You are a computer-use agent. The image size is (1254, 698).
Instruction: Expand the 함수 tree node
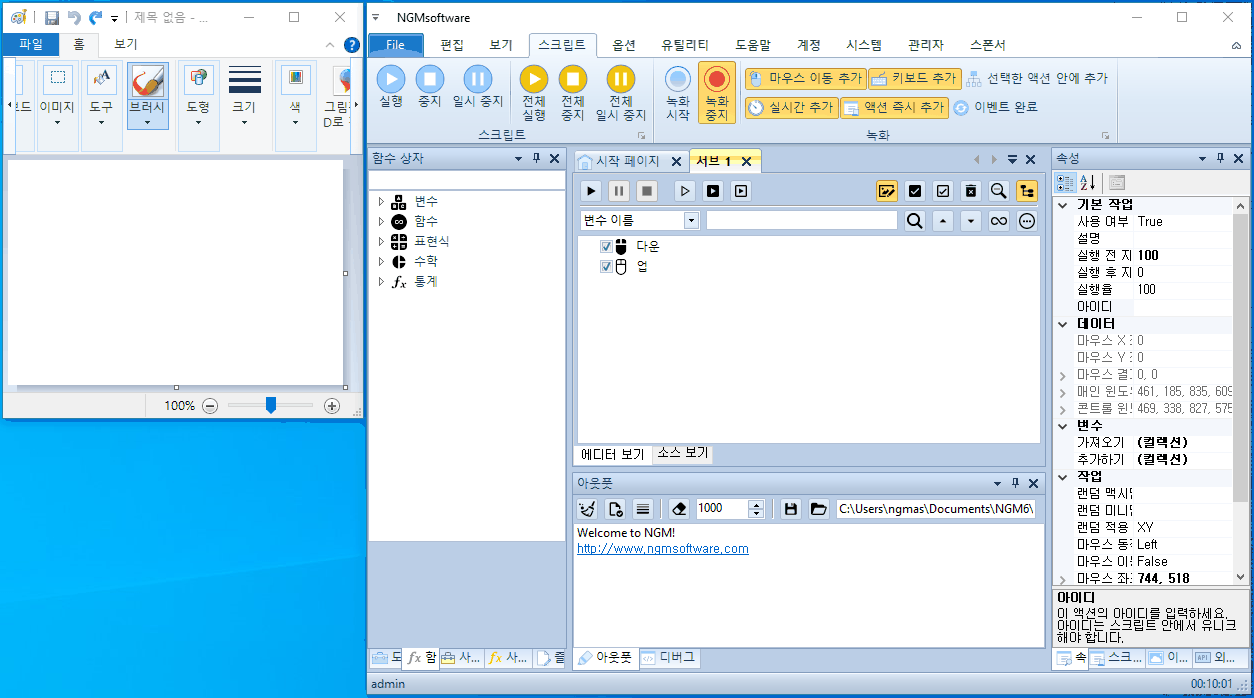381,221
